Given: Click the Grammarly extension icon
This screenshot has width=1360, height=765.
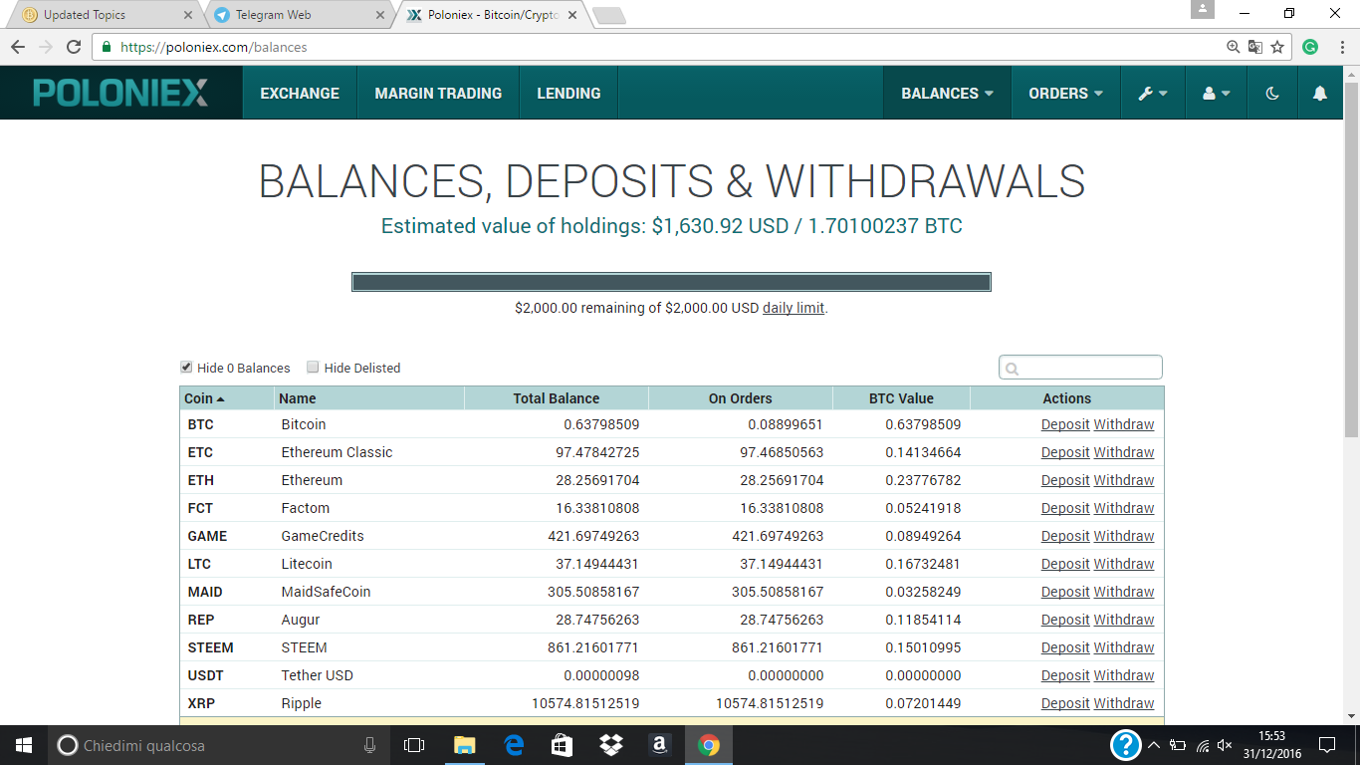Looking at the screenshot, I should click(x=1310, y=47).
